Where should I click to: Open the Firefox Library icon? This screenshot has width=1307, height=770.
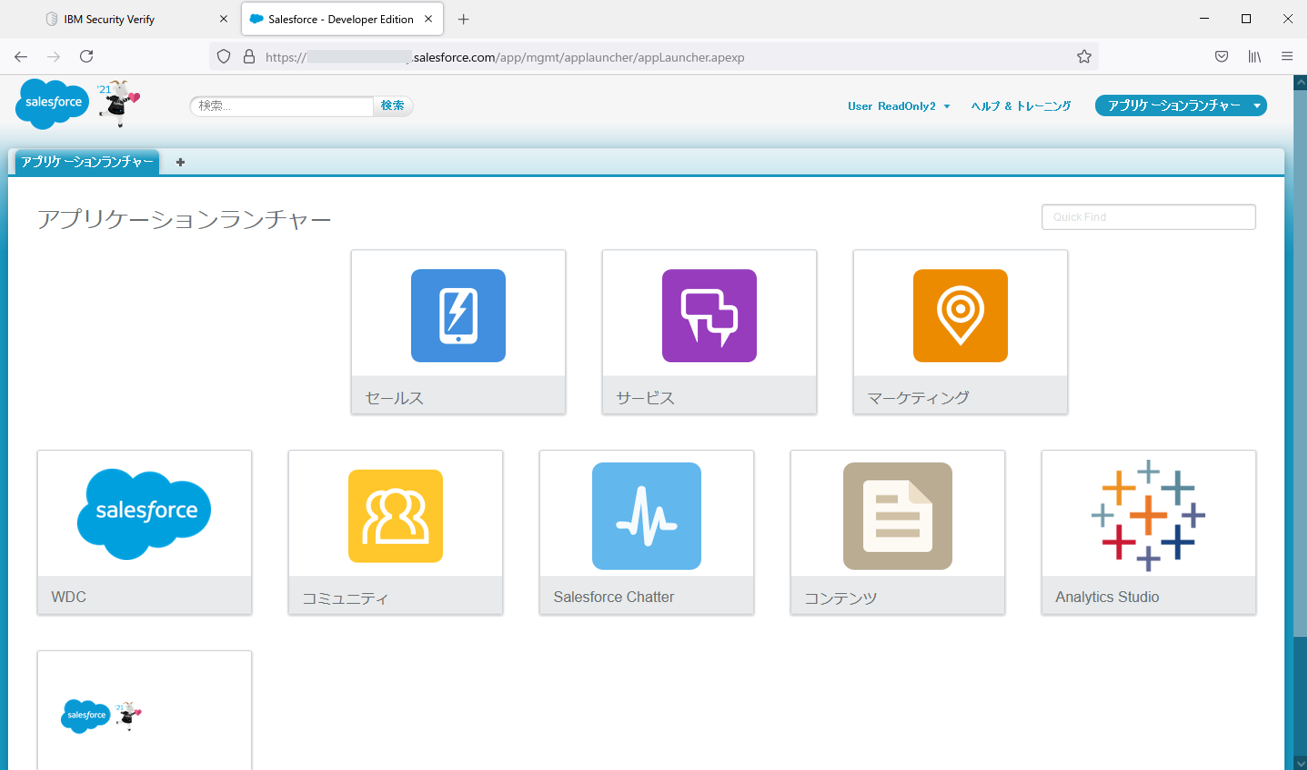pos(1254,57)
